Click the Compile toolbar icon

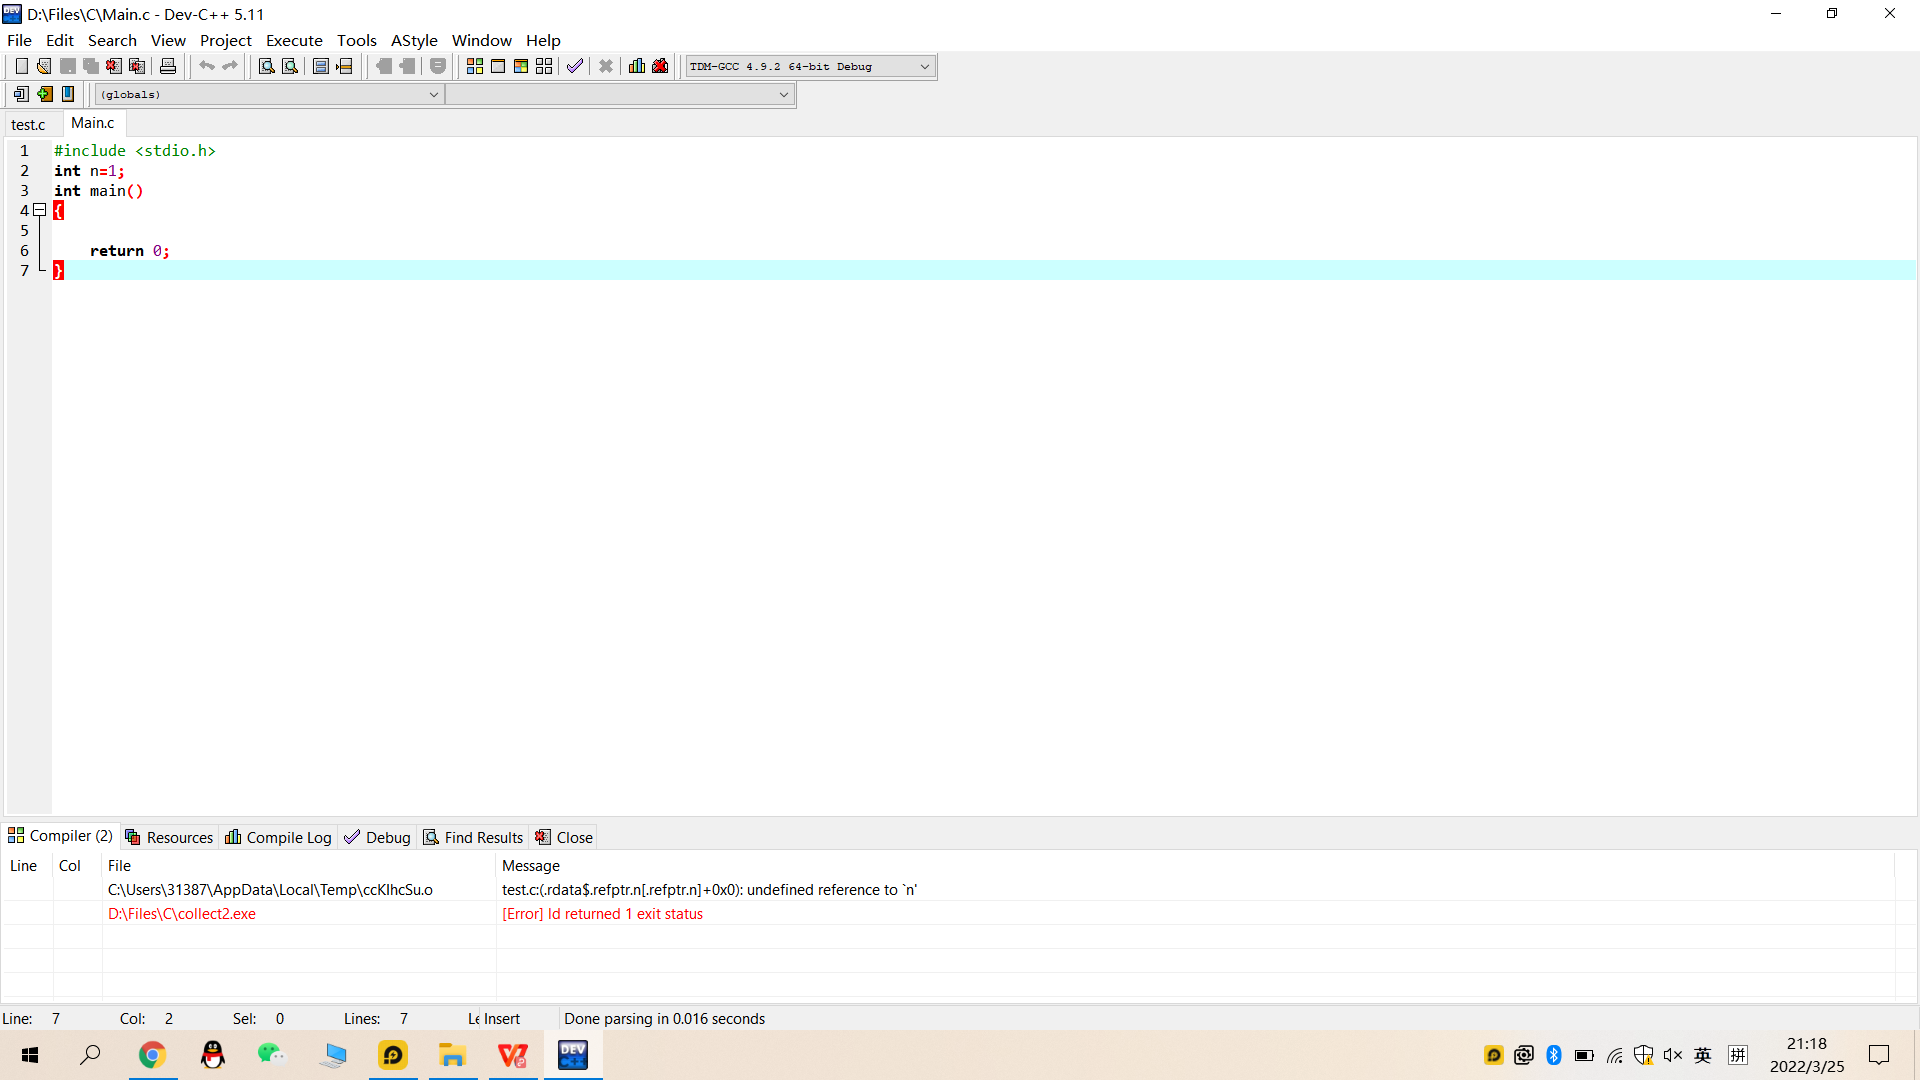click(x=475, y=66)
